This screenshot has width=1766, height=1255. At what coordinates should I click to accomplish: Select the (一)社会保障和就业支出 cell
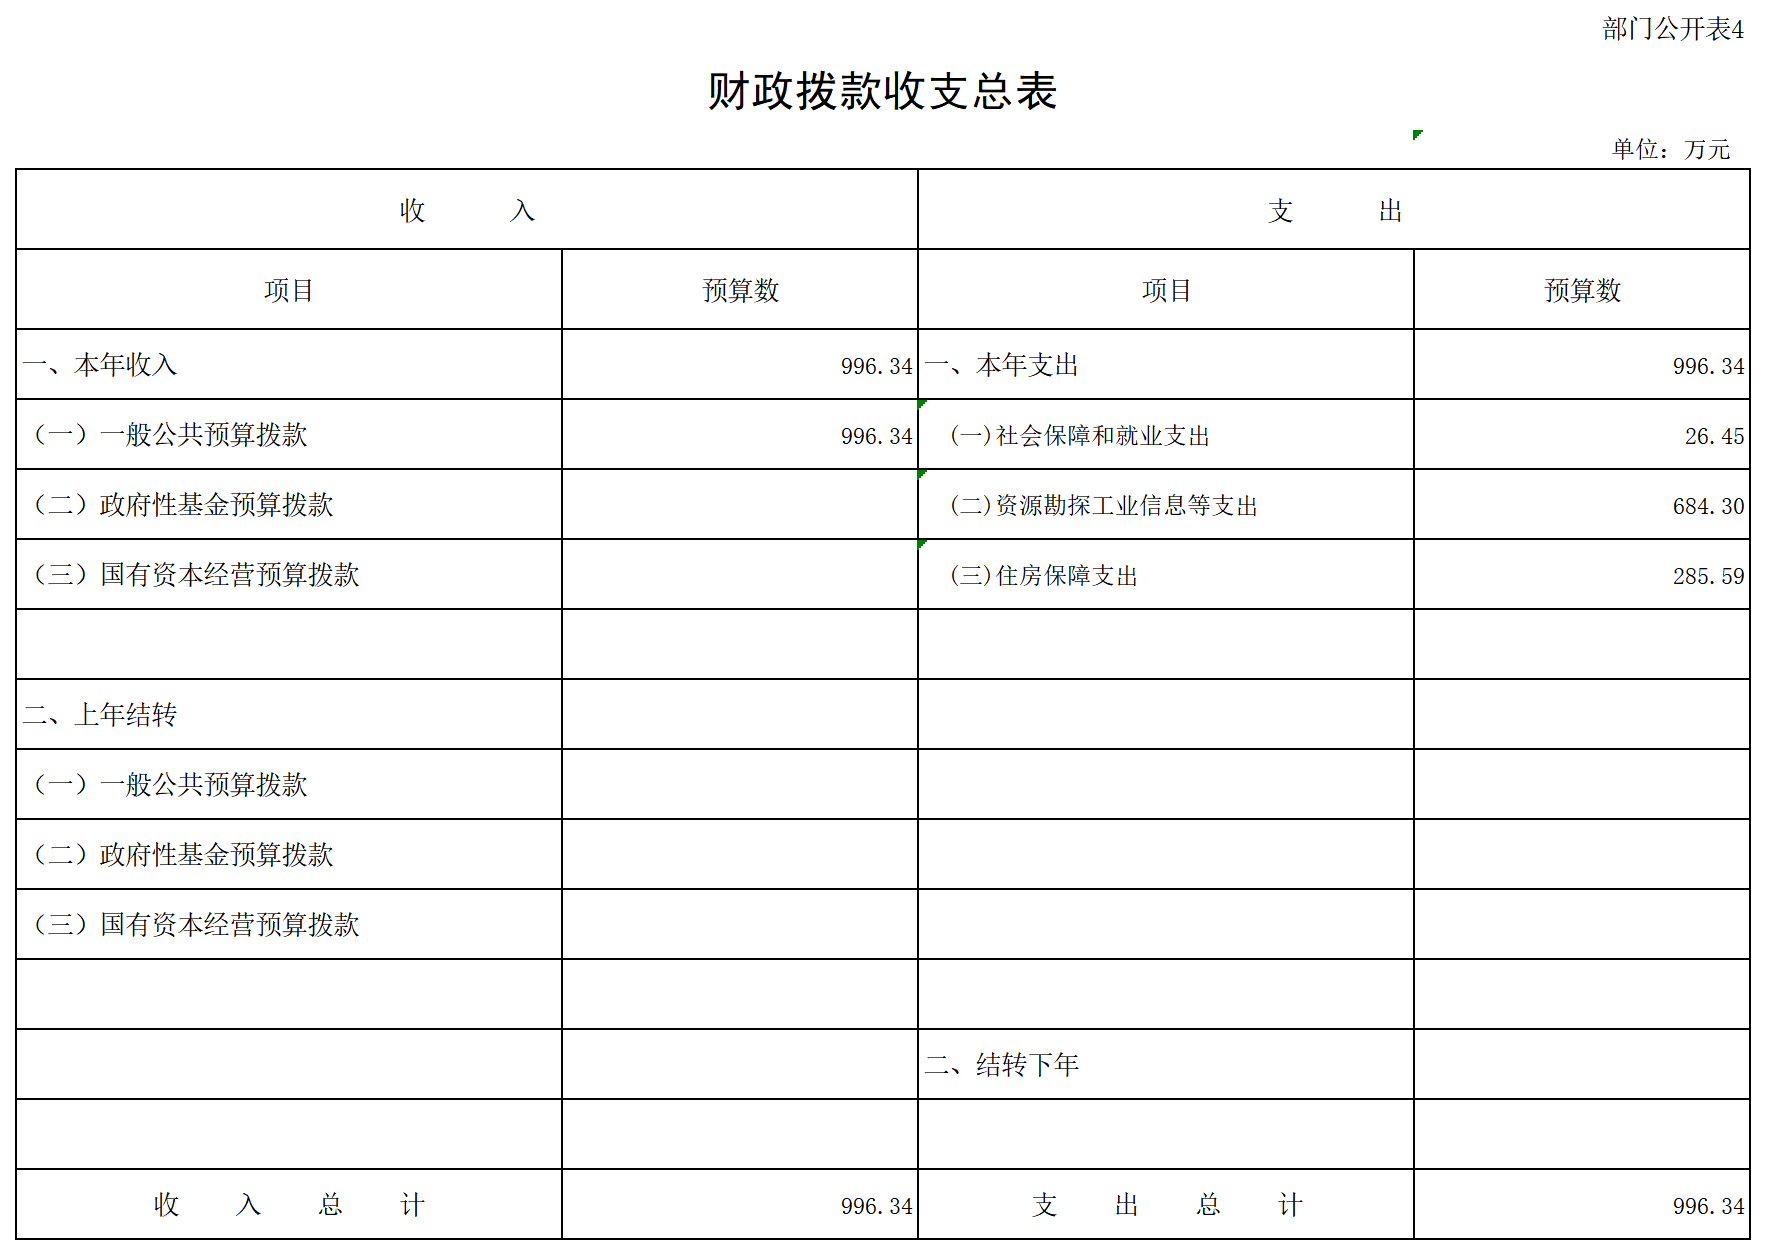pyautogui.click(x=1166, y=435)
